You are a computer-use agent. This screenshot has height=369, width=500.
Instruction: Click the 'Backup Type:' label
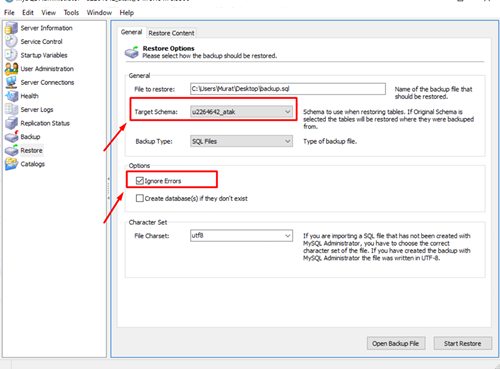pyautogui.click(x=154, y=141)
